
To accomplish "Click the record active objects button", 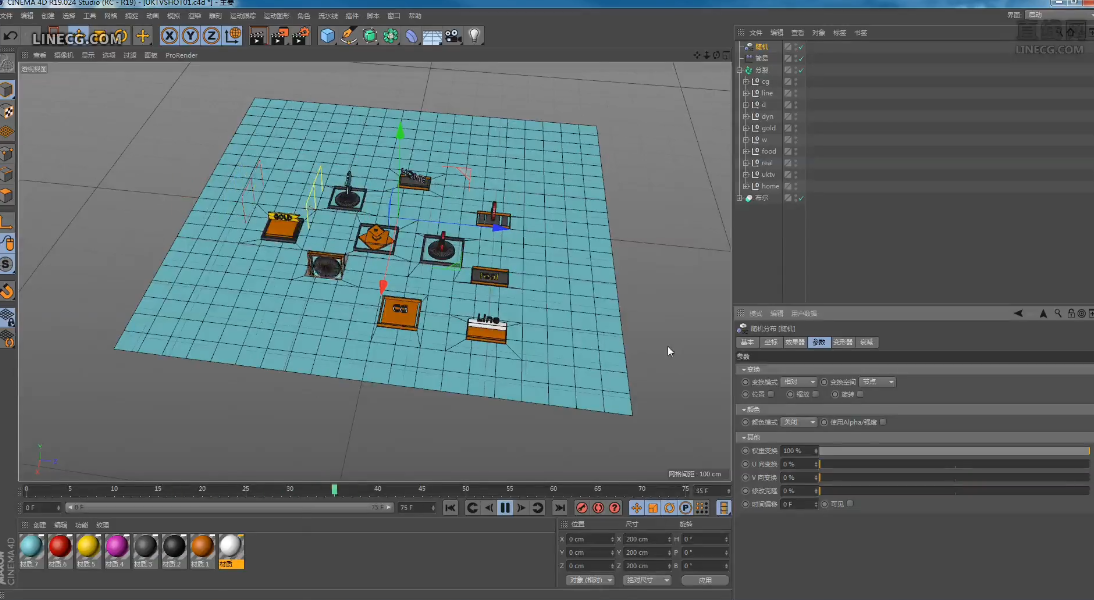I will point(582,508).
